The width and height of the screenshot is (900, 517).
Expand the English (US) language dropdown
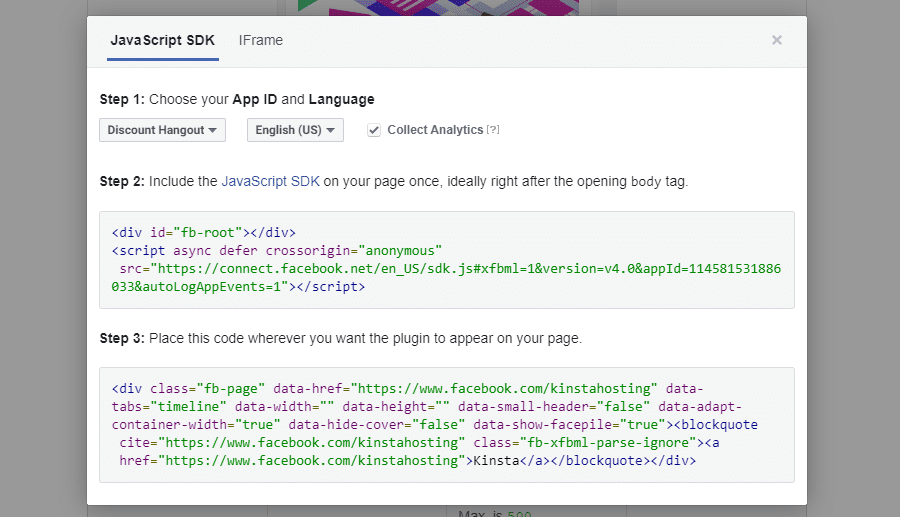[x=294, y=130]
